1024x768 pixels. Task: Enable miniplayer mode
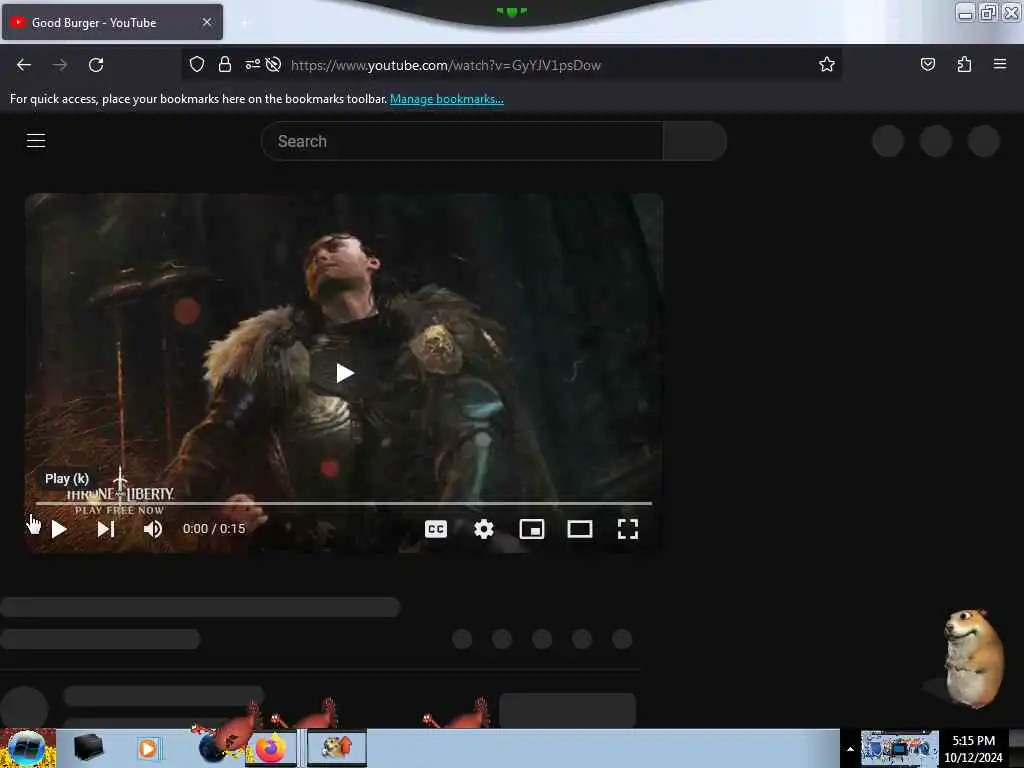pyautogui.click(x=532, y=529)
